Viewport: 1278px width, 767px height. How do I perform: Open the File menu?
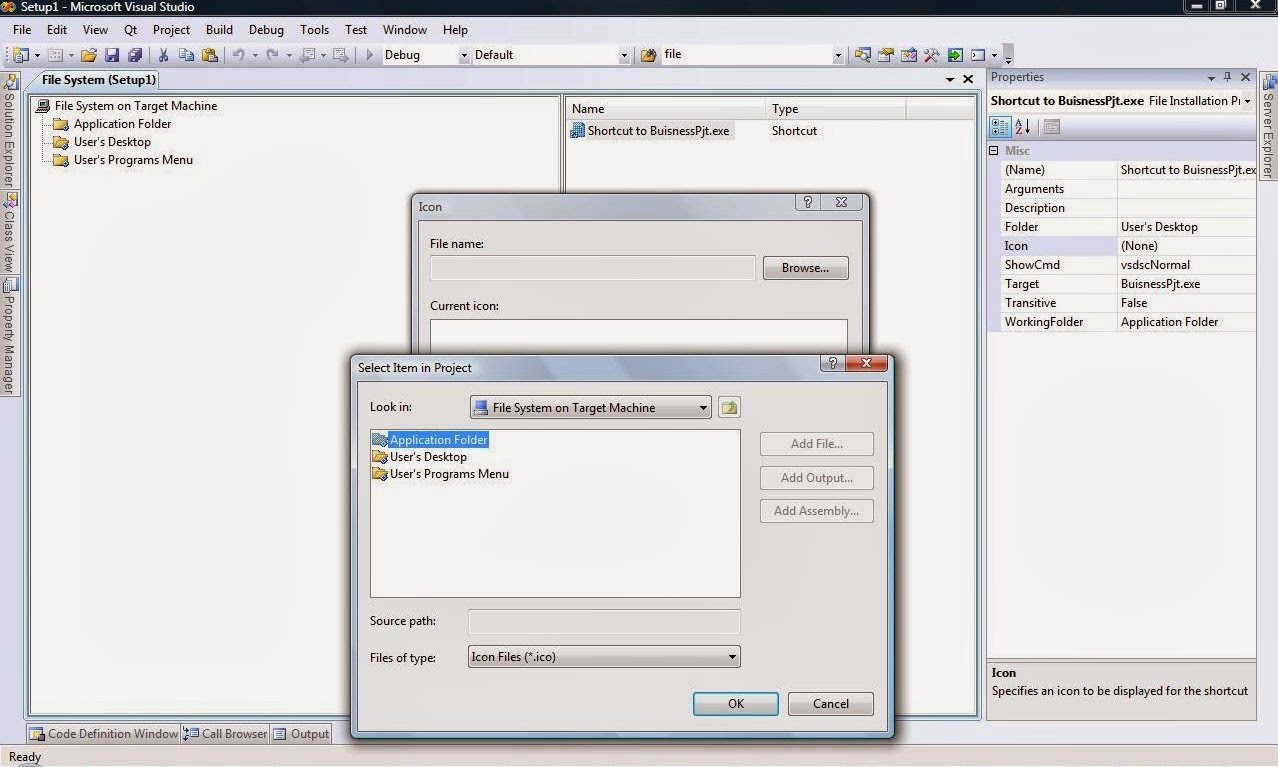click(x=22, y=30)
